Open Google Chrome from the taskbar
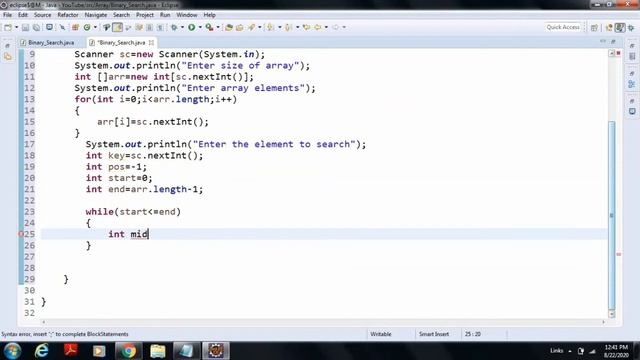 [x=128, y=351]
